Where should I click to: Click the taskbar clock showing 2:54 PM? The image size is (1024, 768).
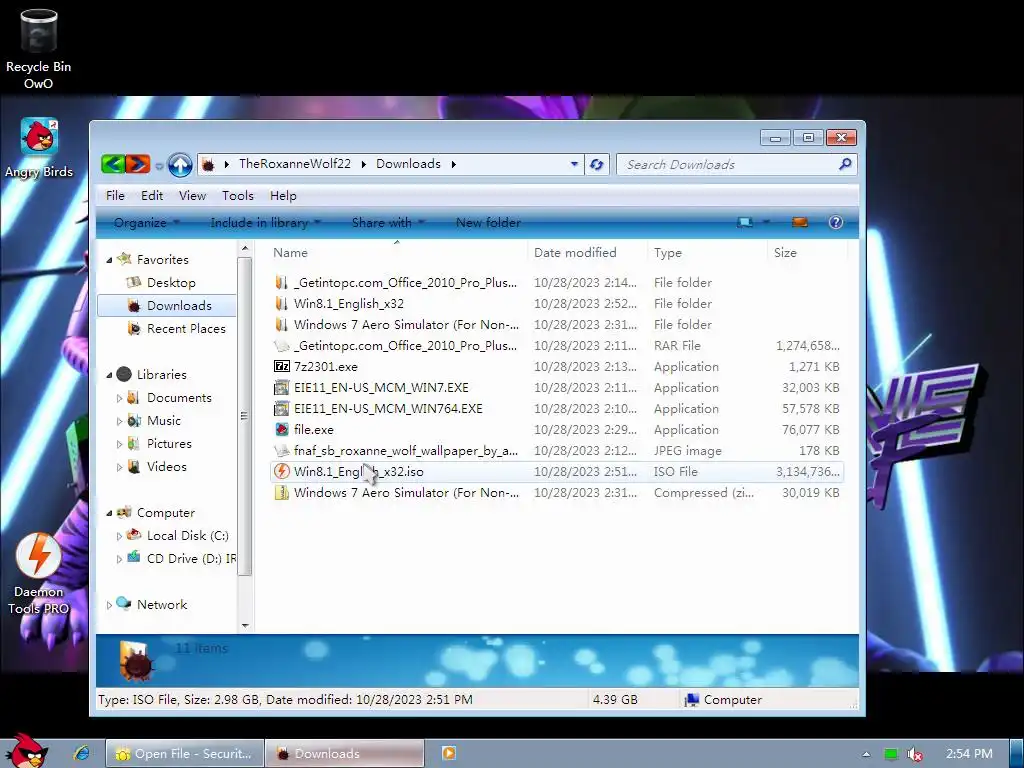coord(969,754)
